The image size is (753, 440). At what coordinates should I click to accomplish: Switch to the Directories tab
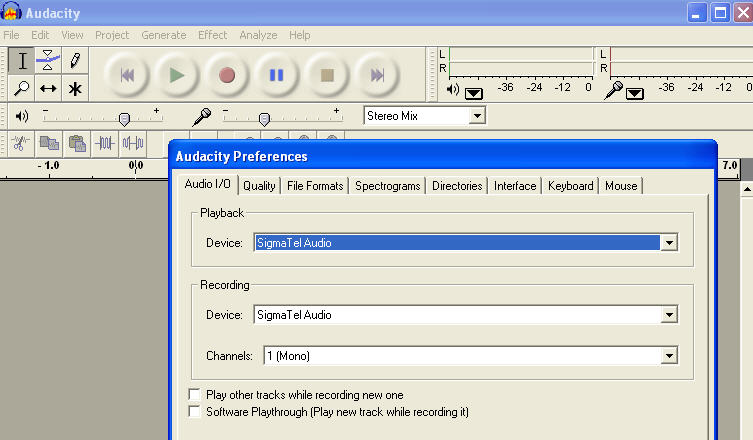[457, 186]
